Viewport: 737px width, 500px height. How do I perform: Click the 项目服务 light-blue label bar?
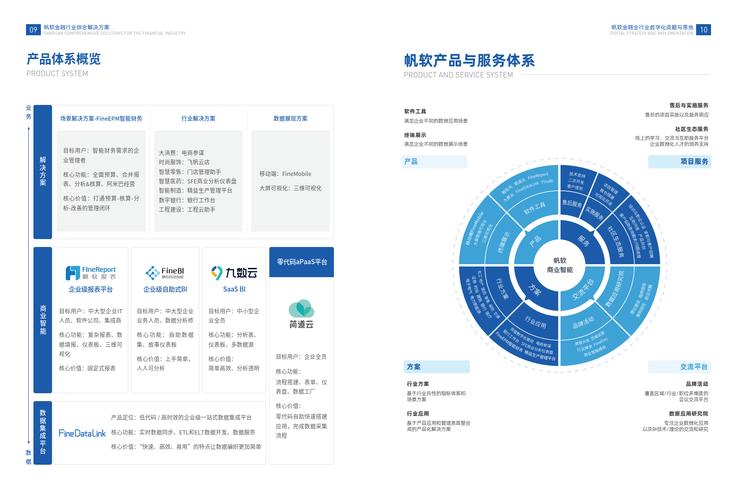(679, 162)
